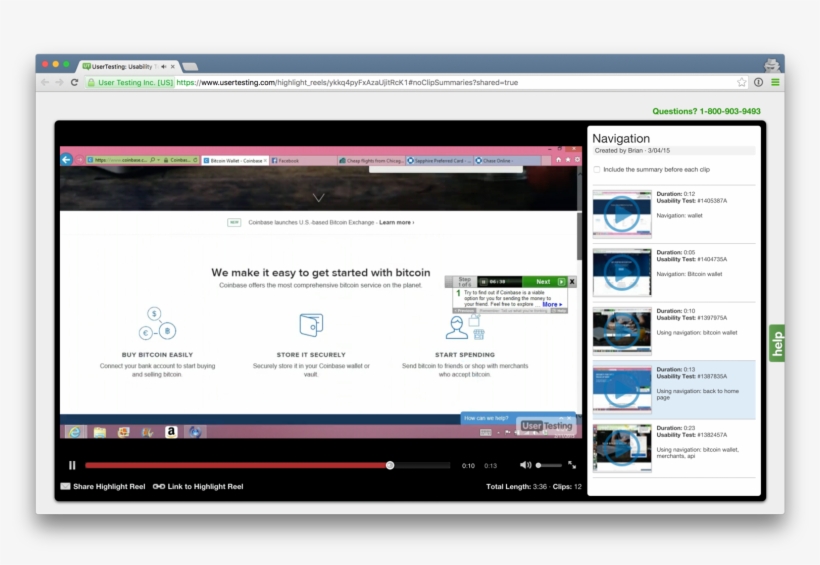Open the Chrome hamburger menu
The height and width of the screenshot is (565, 820).
point(775,82)
